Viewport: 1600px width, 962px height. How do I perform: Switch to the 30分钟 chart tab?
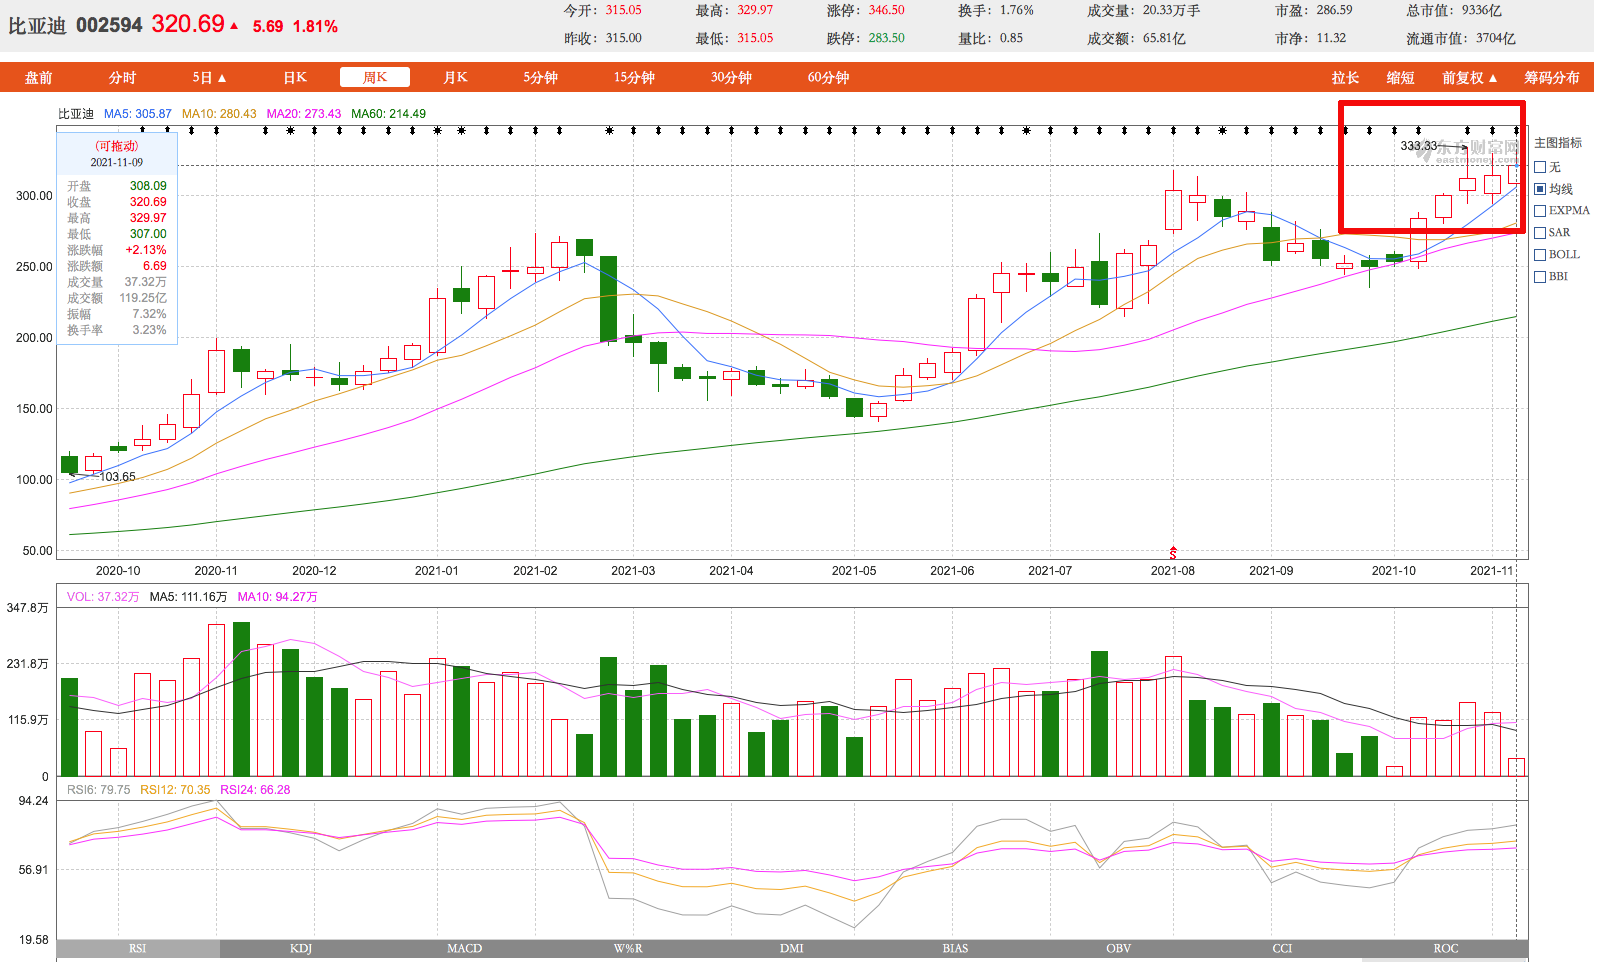coord(731,77)
